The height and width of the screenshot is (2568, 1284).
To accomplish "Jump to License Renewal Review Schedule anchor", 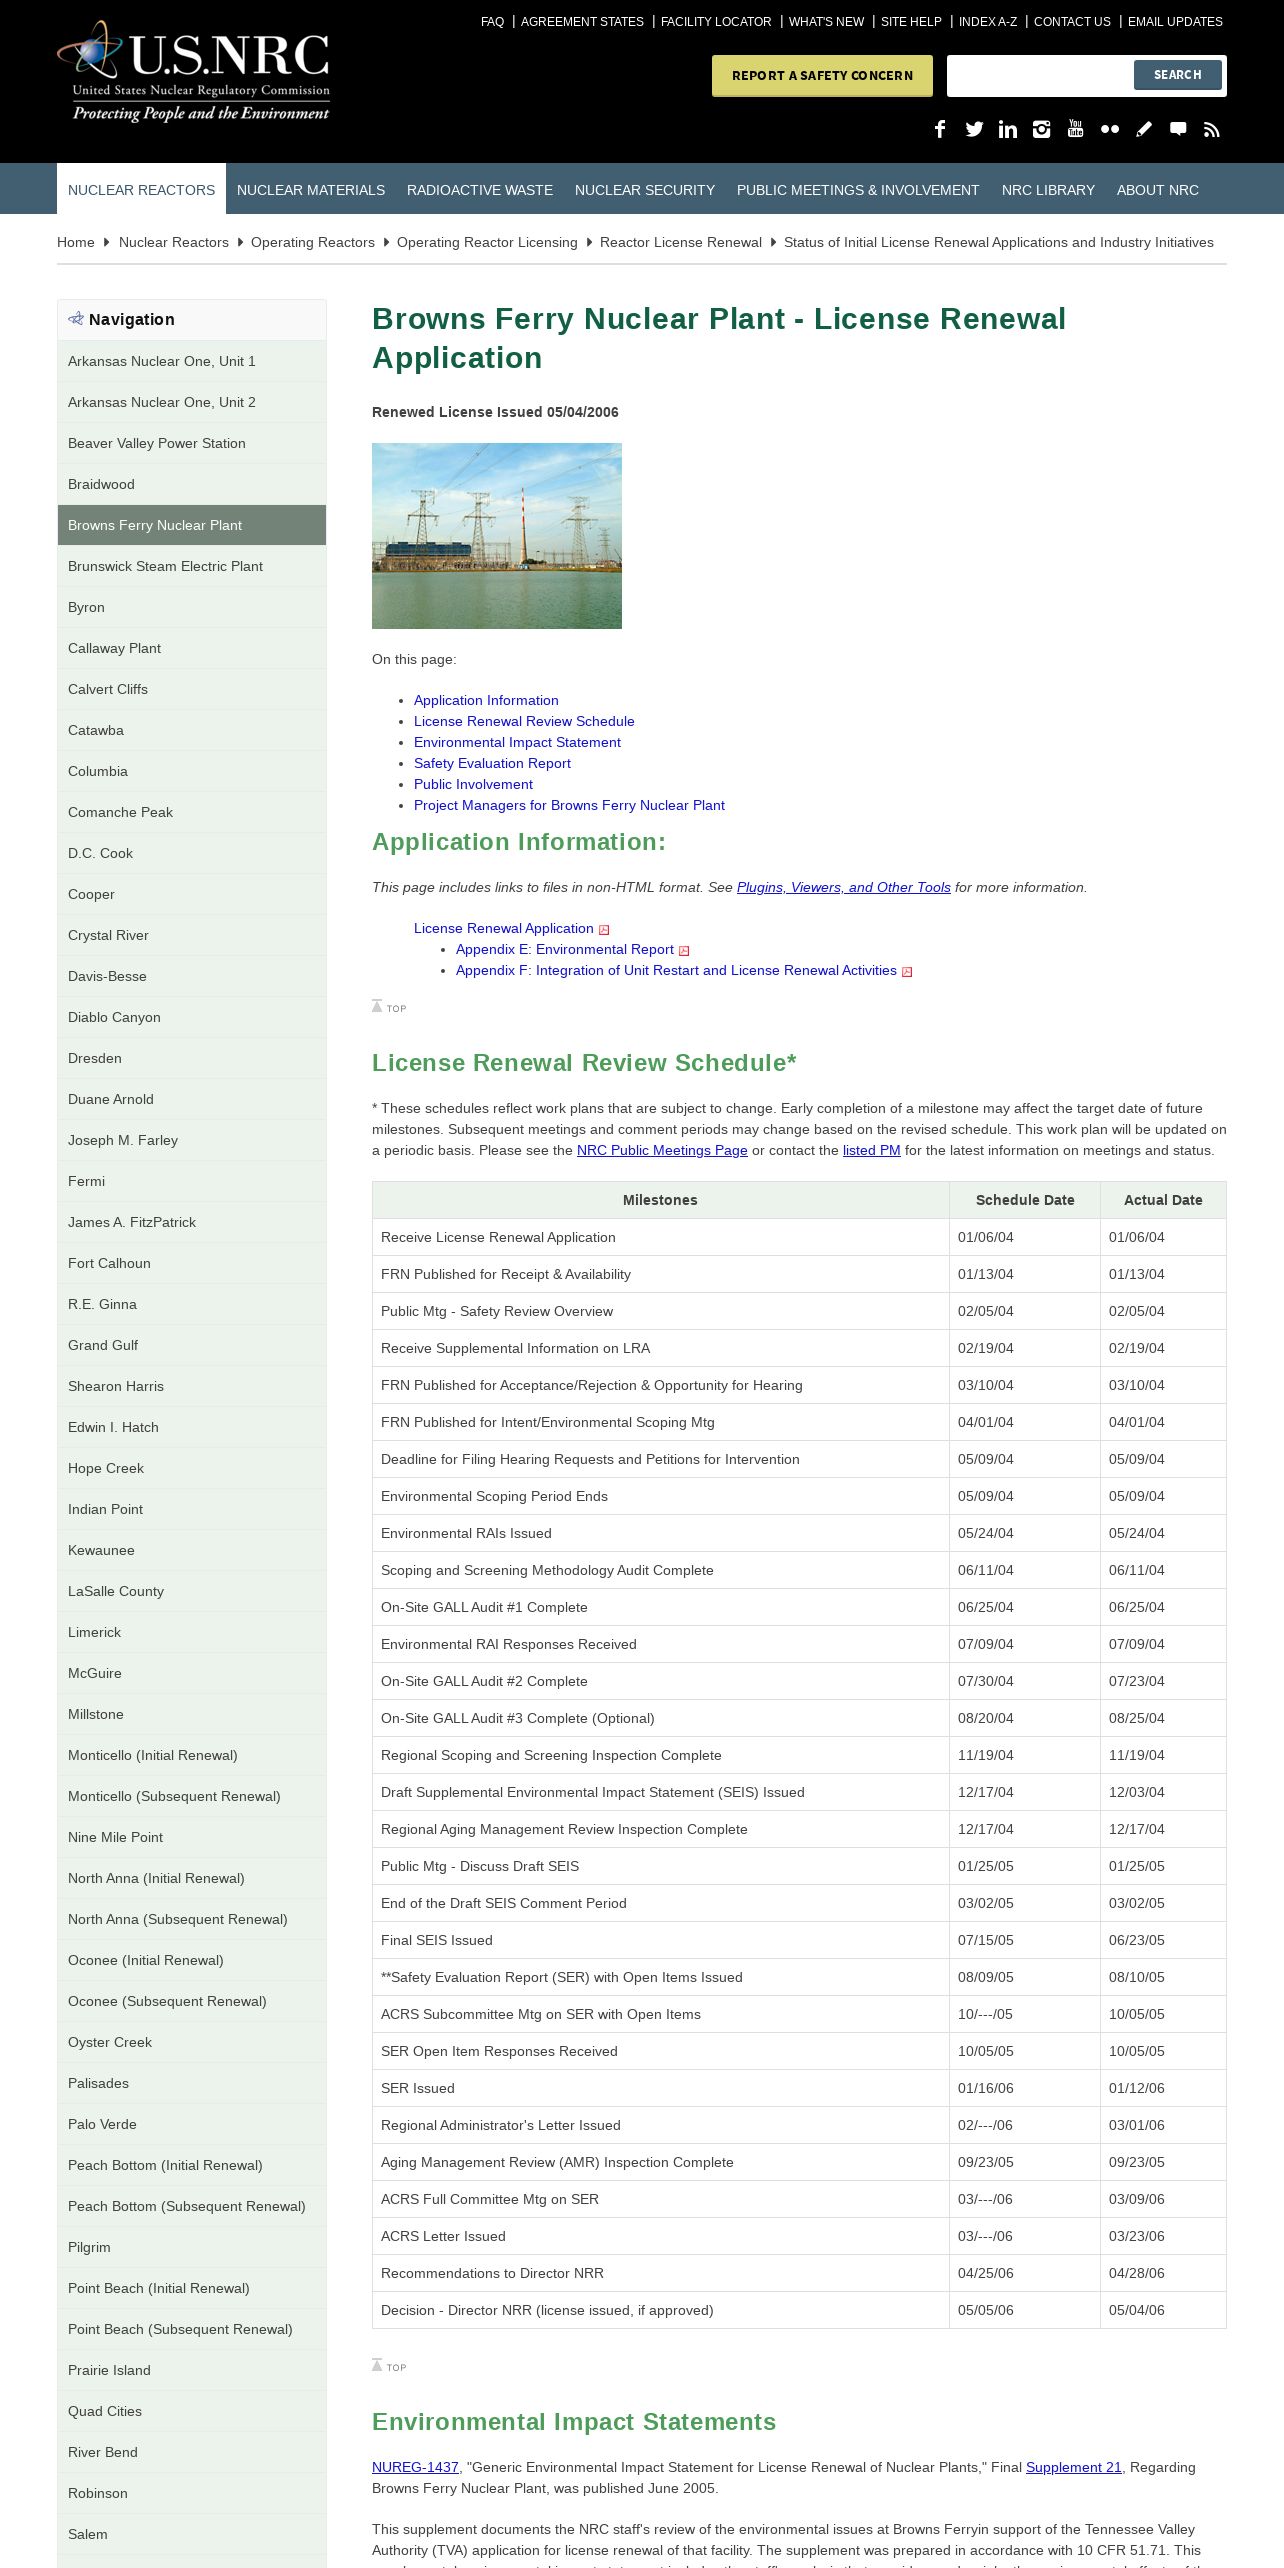I will pyautogui.click(x=524, y=721).
